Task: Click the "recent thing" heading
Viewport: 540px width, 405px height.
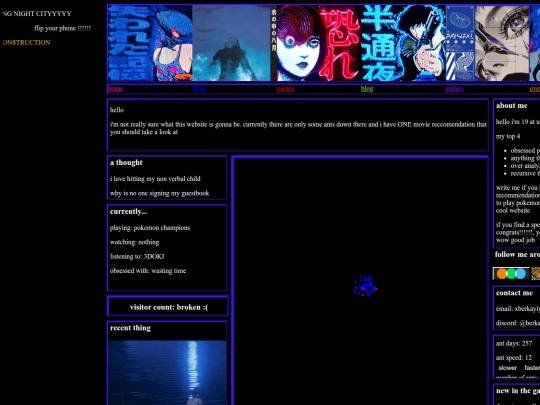Action: pos(130,328)
